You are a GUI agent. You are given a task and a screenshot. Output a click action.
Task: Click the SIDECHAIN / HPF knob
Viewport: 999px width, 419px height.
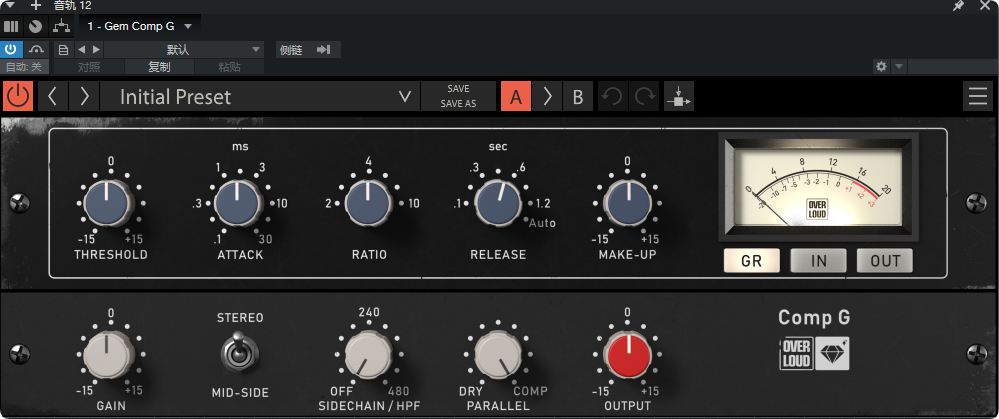coord(368,355)
